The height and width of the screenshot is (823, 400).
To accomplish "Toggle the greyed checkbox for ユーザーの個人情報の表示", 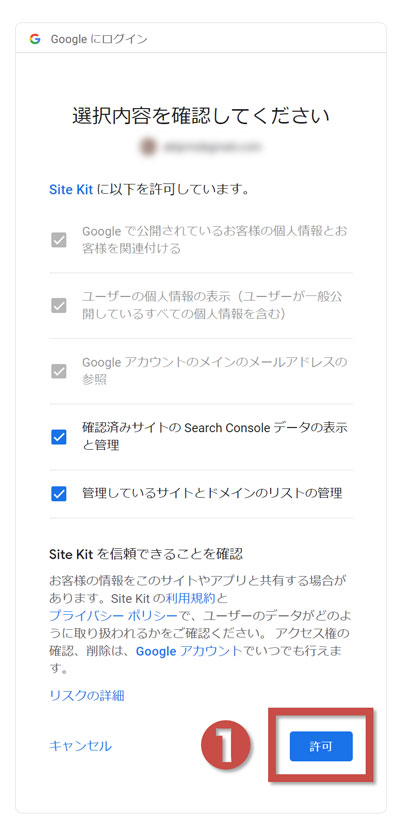I will [x=59, y=305].
